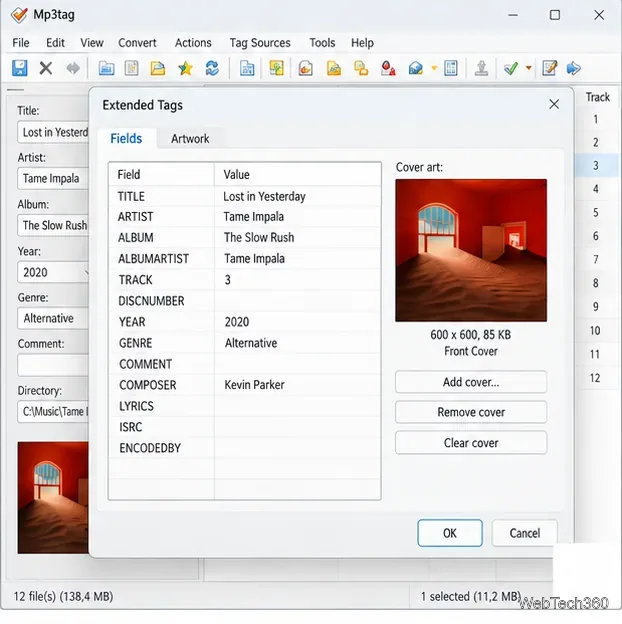Screen dimensions: 622x624
Task: Open the Actions menu
Action: (193, 43)
